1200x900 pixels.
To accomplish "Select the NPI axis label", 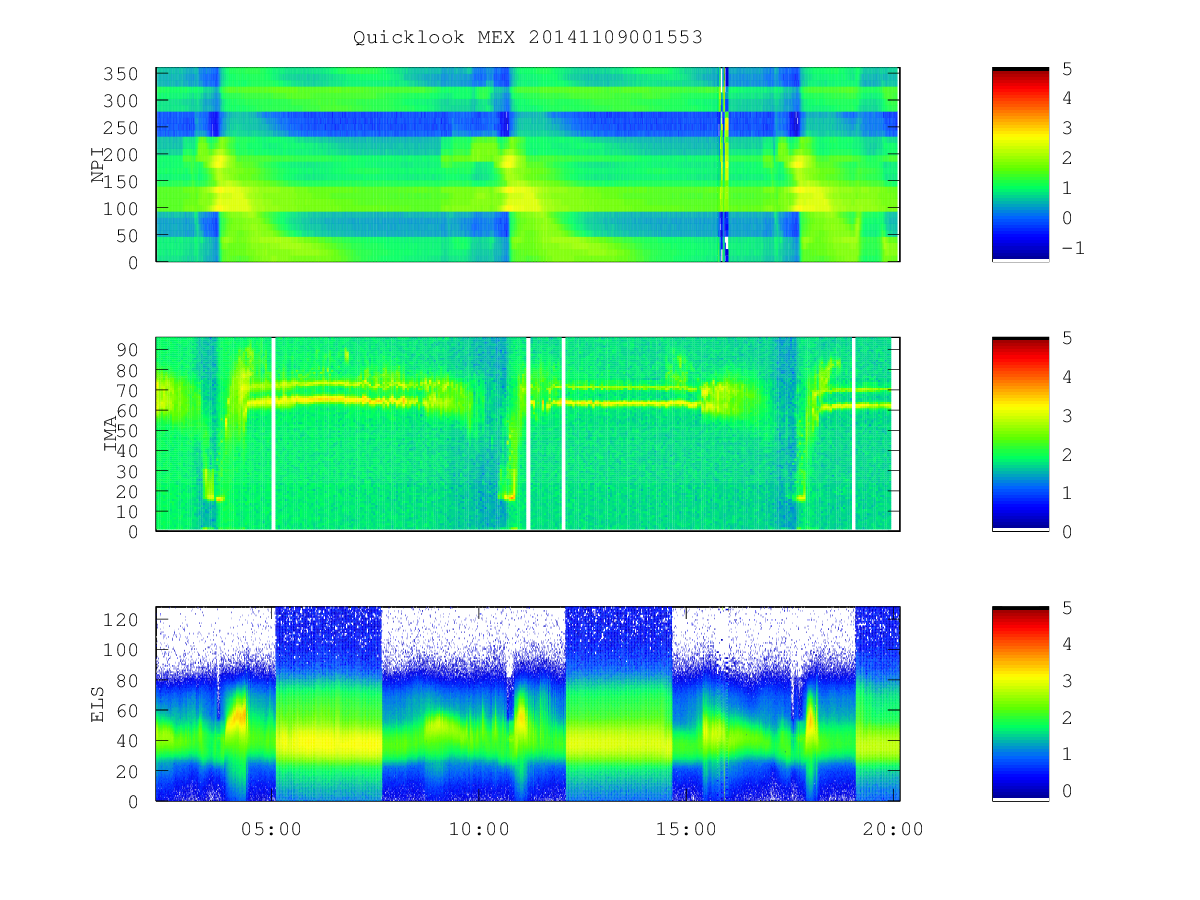I will (98, 165).
